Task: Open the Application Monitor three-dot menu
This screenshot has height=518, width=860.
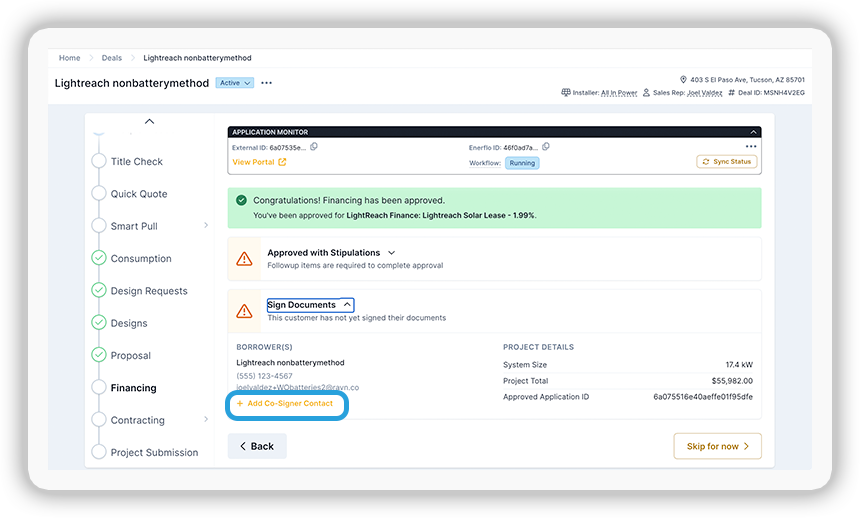Action: tap(751, 147)
